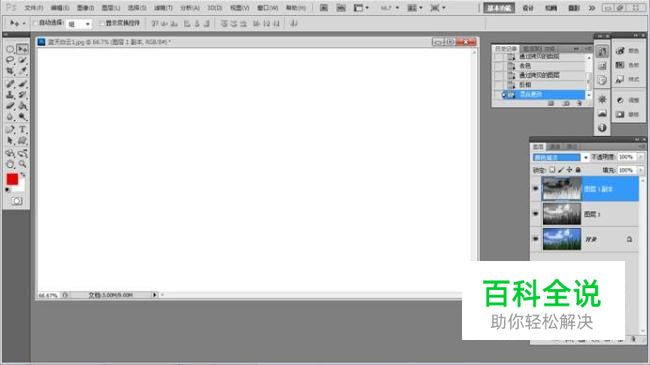The width and height of the screenshot is (650, 365).
Task: Swap foreground and background colors
Action: (x=23, y=175)
